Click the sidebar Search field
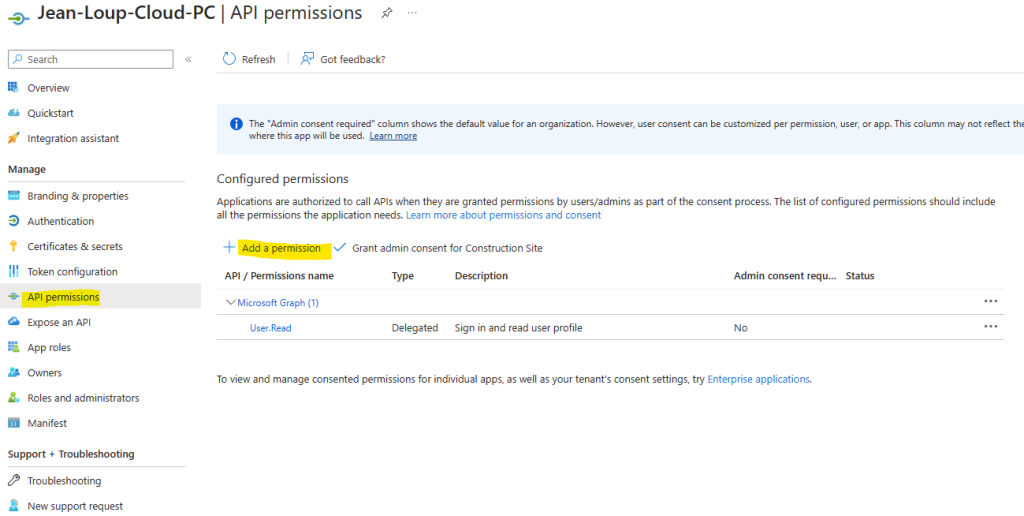The height and width of the screenshot is (516, 1024). [91, 59]
